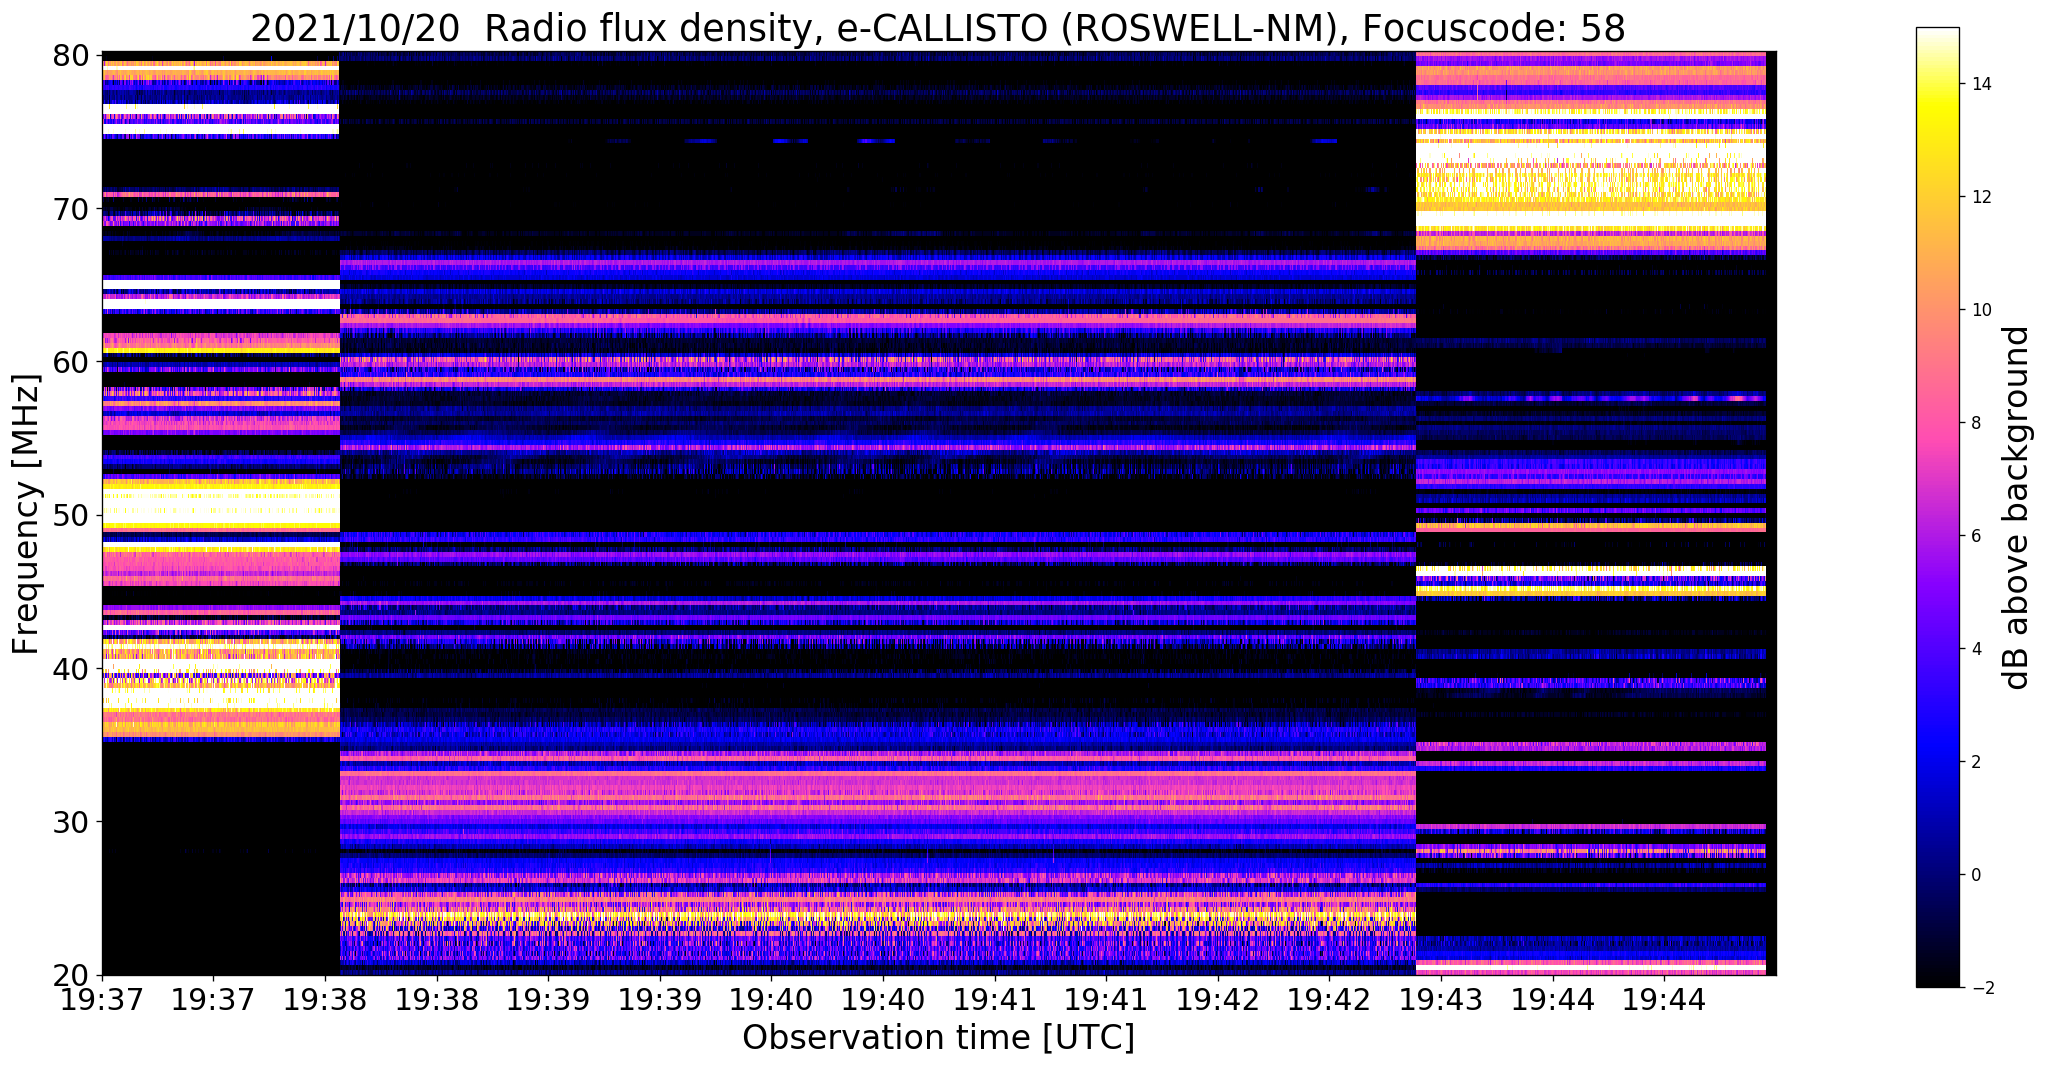
Task: Click the colorbar tick labeled 8
Action: pyautogui.click(x=1976, y=423)
